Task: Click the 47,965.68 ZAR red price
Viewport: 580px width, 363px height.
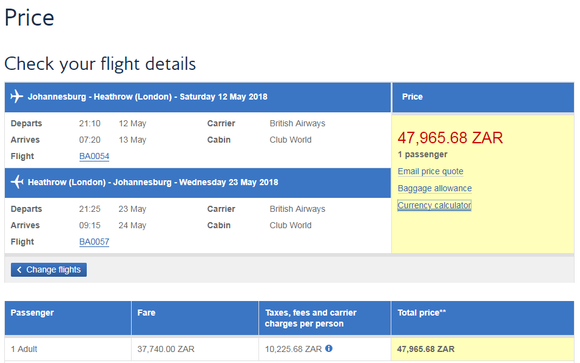Action: [450, 138]
